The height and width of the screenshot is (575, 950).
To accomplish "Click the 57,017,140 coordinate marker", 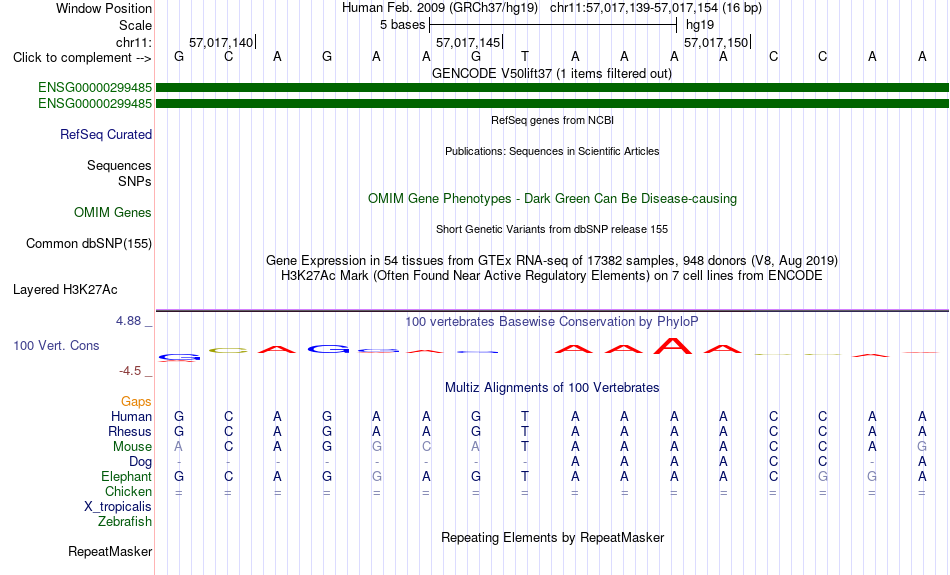I will [221, 42].
